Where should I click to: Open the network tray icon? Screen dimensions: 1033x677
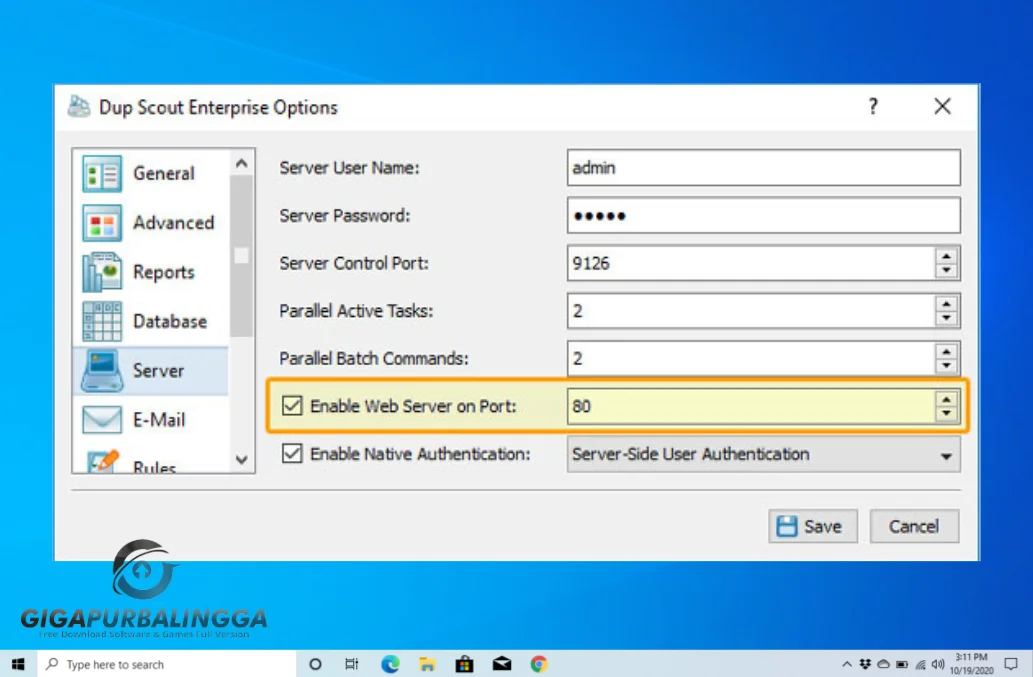click(x=920, y=664)
